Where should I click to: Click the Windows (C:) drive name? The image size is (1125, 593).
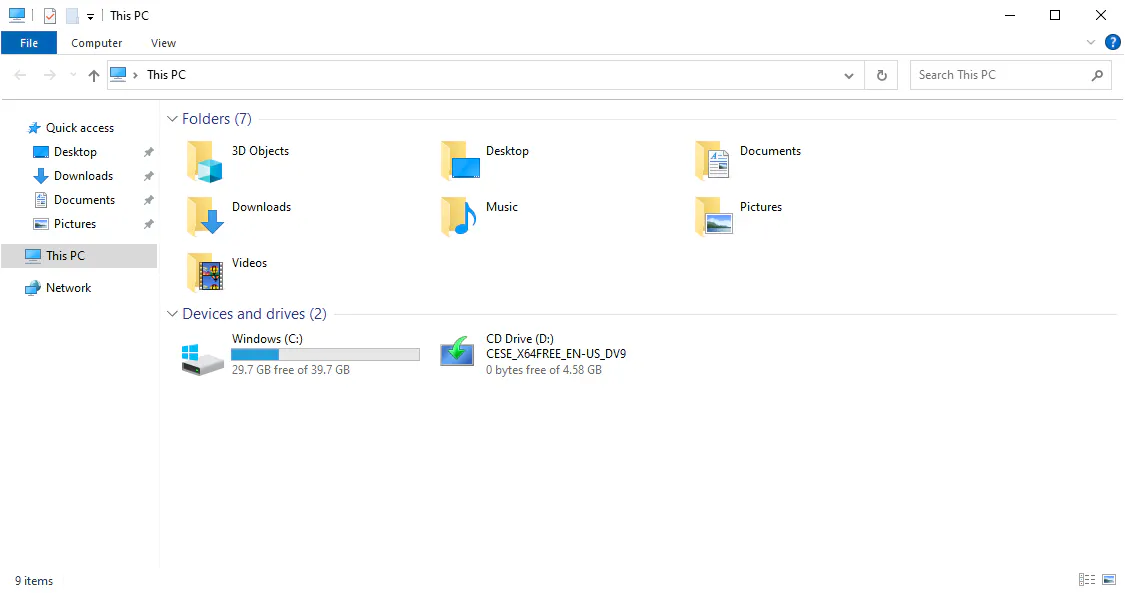click(x=267, y=338)
